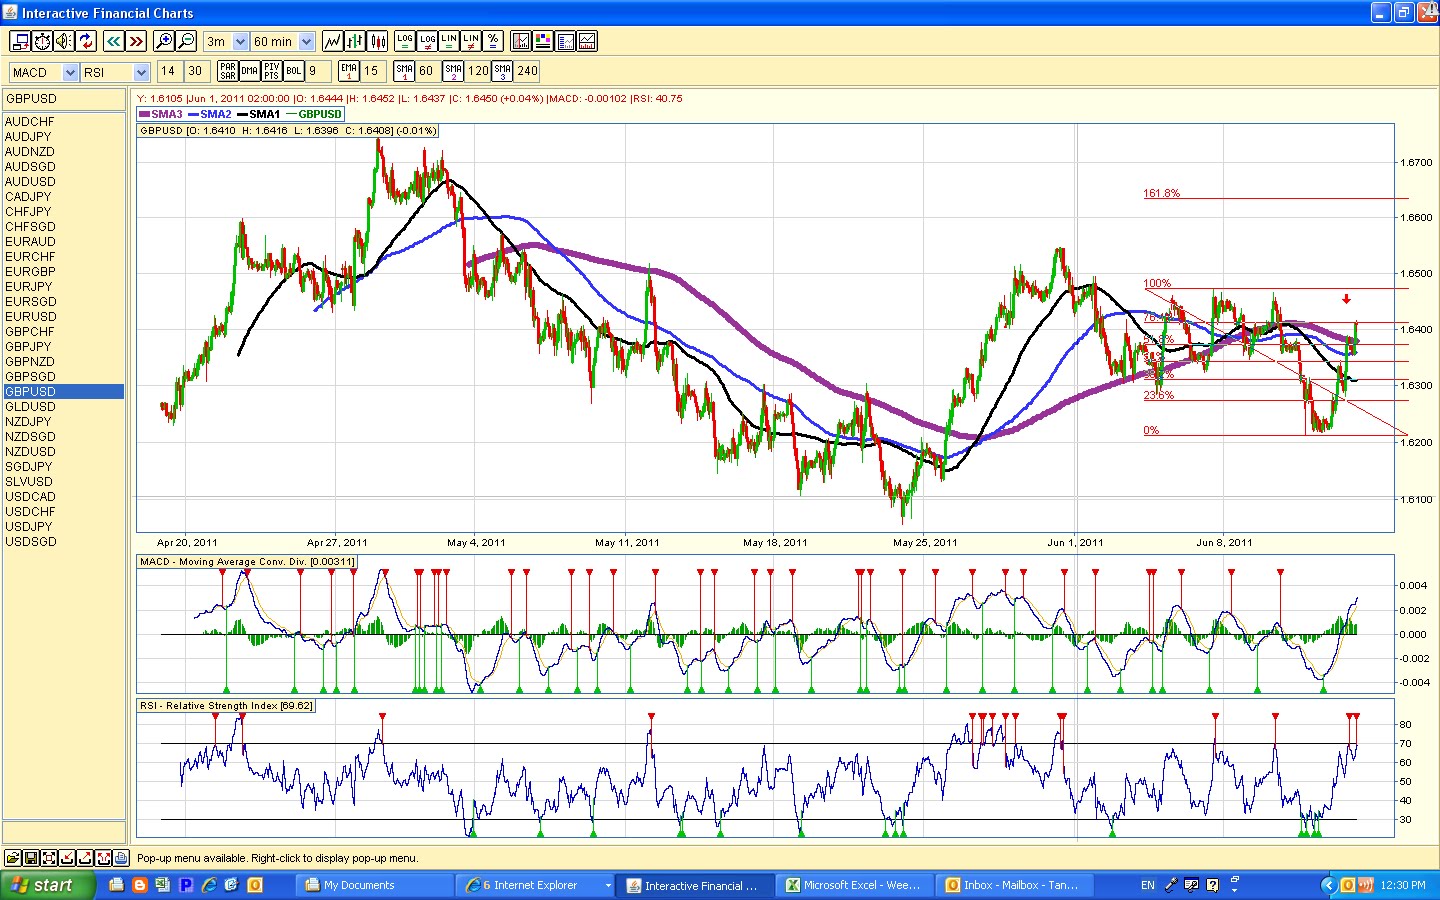Select AUDUSD in the currency list
The image size is (1440, 900).
pos(64,182)
